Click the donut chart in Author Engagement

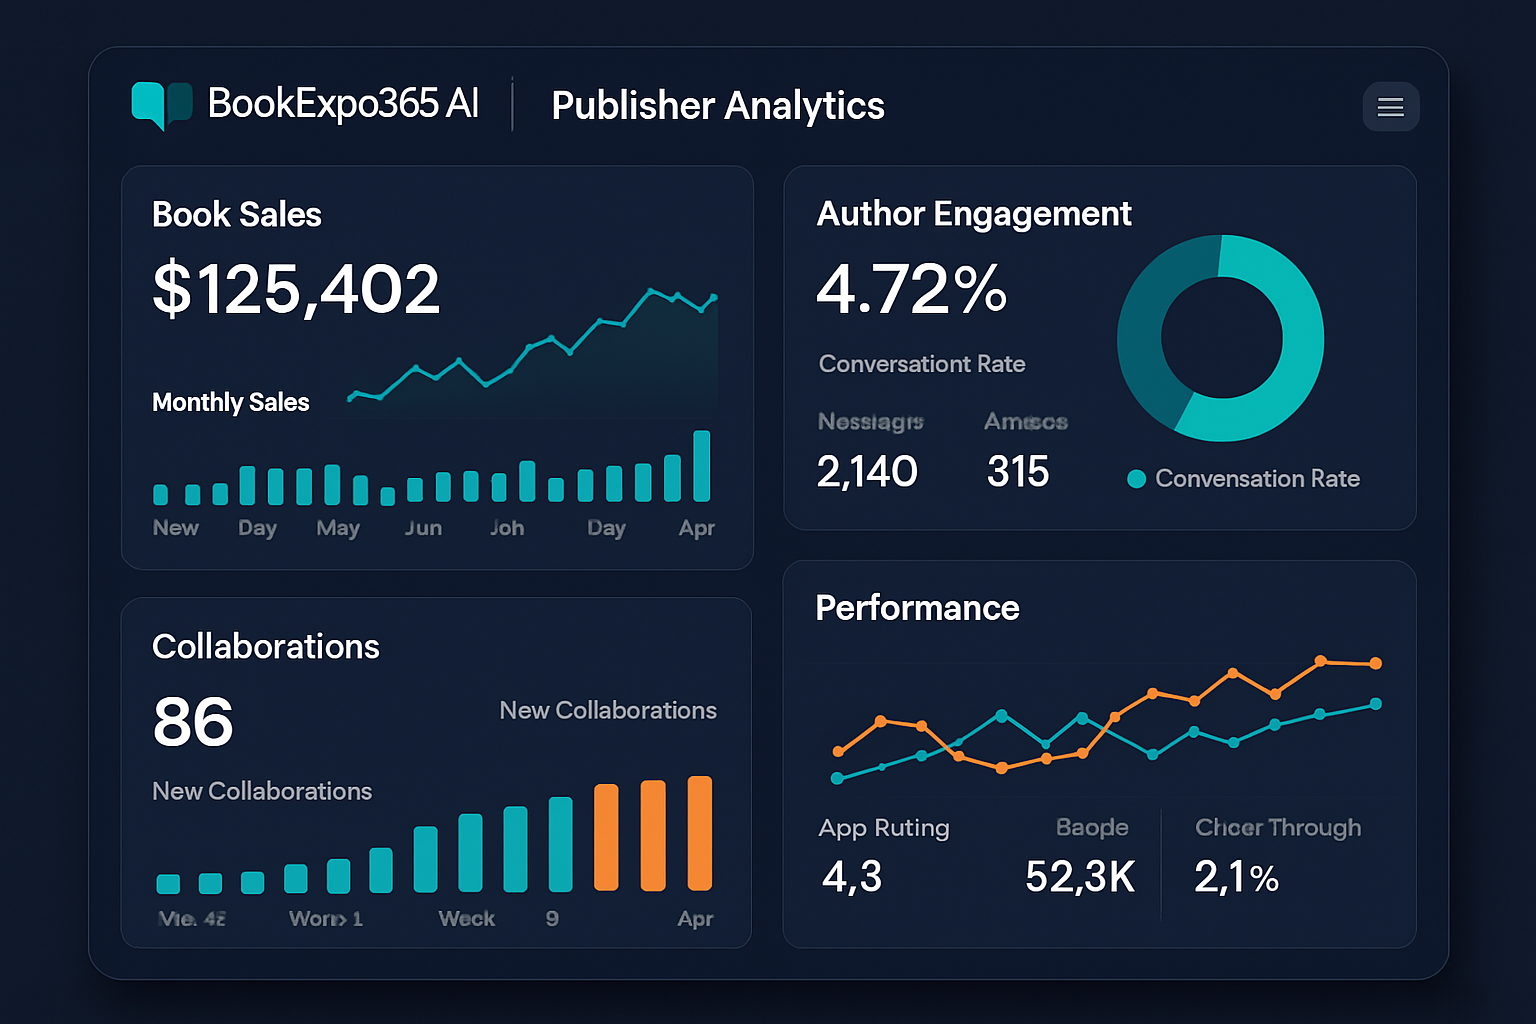(x=1221, y=339)
